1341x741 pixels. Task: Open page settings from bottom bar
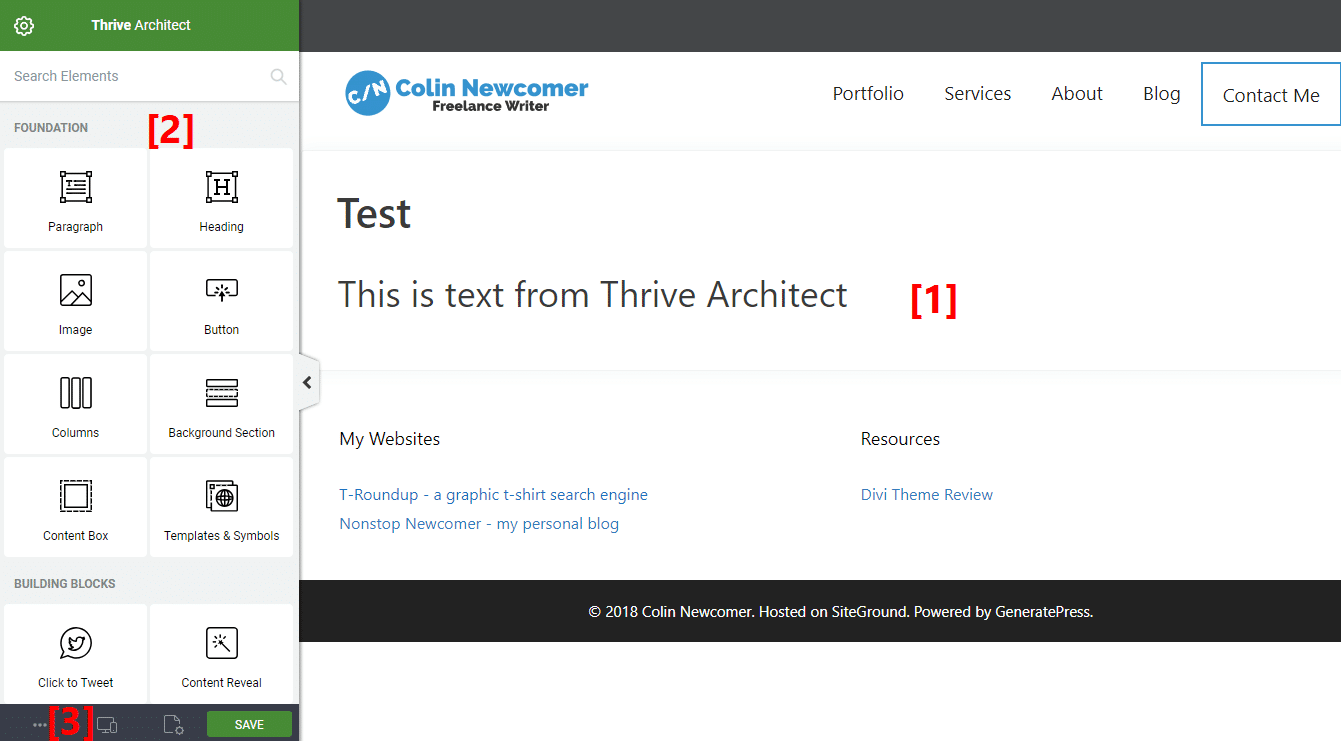(x=173, y=723)
